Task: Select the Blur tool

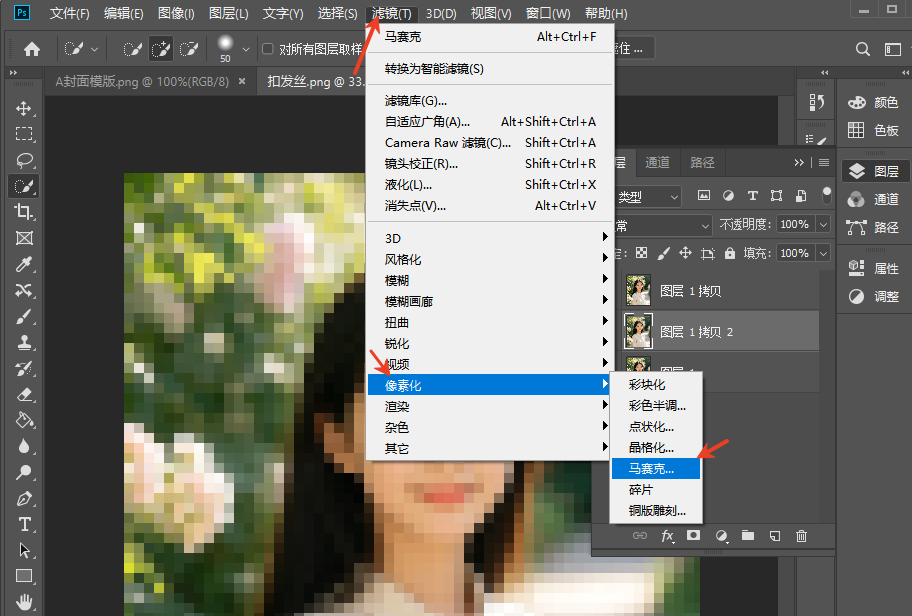Action: coord(24,446)
